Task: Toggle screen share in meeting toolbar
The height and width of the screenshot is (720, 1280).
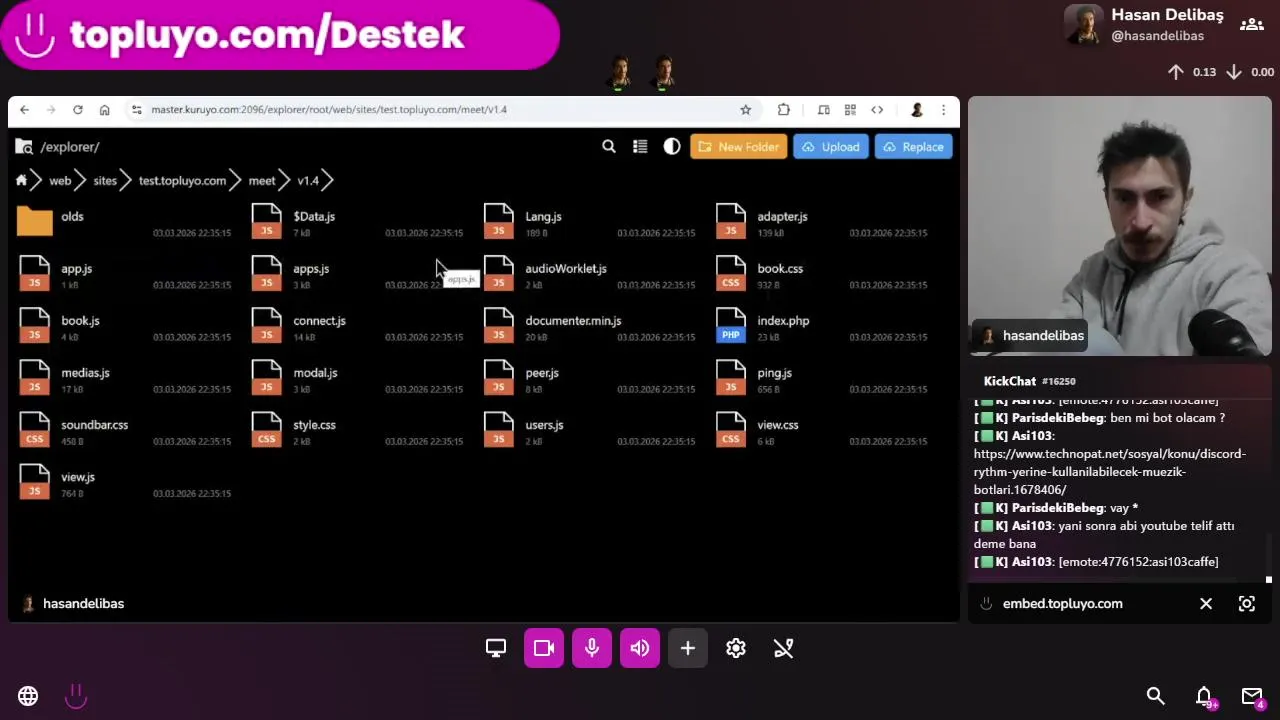Action: click(x=496, y=648)
